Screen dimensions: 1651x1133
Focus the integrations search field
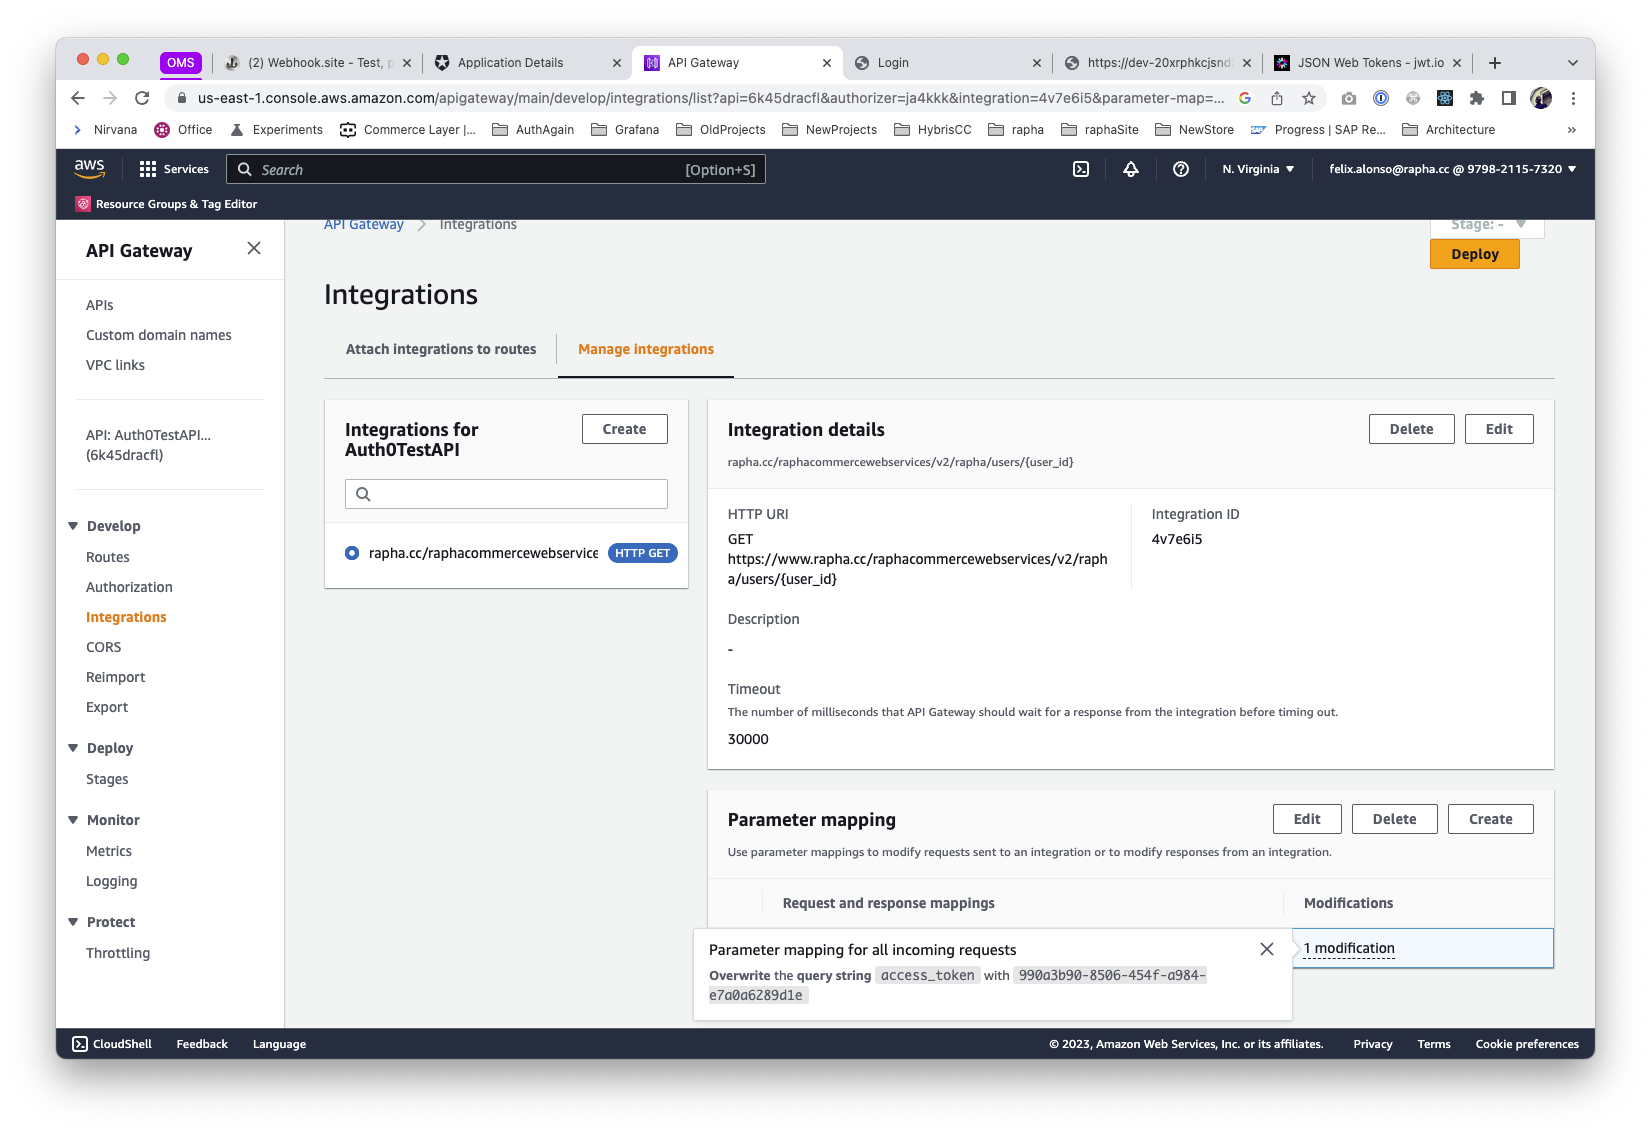pos(506,494)
